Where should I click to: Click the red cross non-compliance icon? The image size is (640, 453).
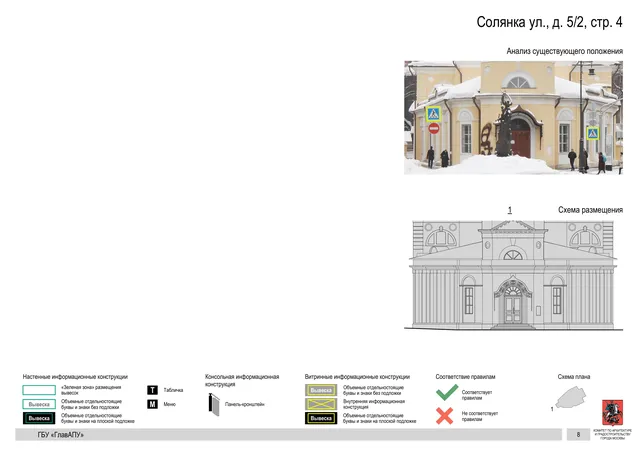tap(444, 416)
